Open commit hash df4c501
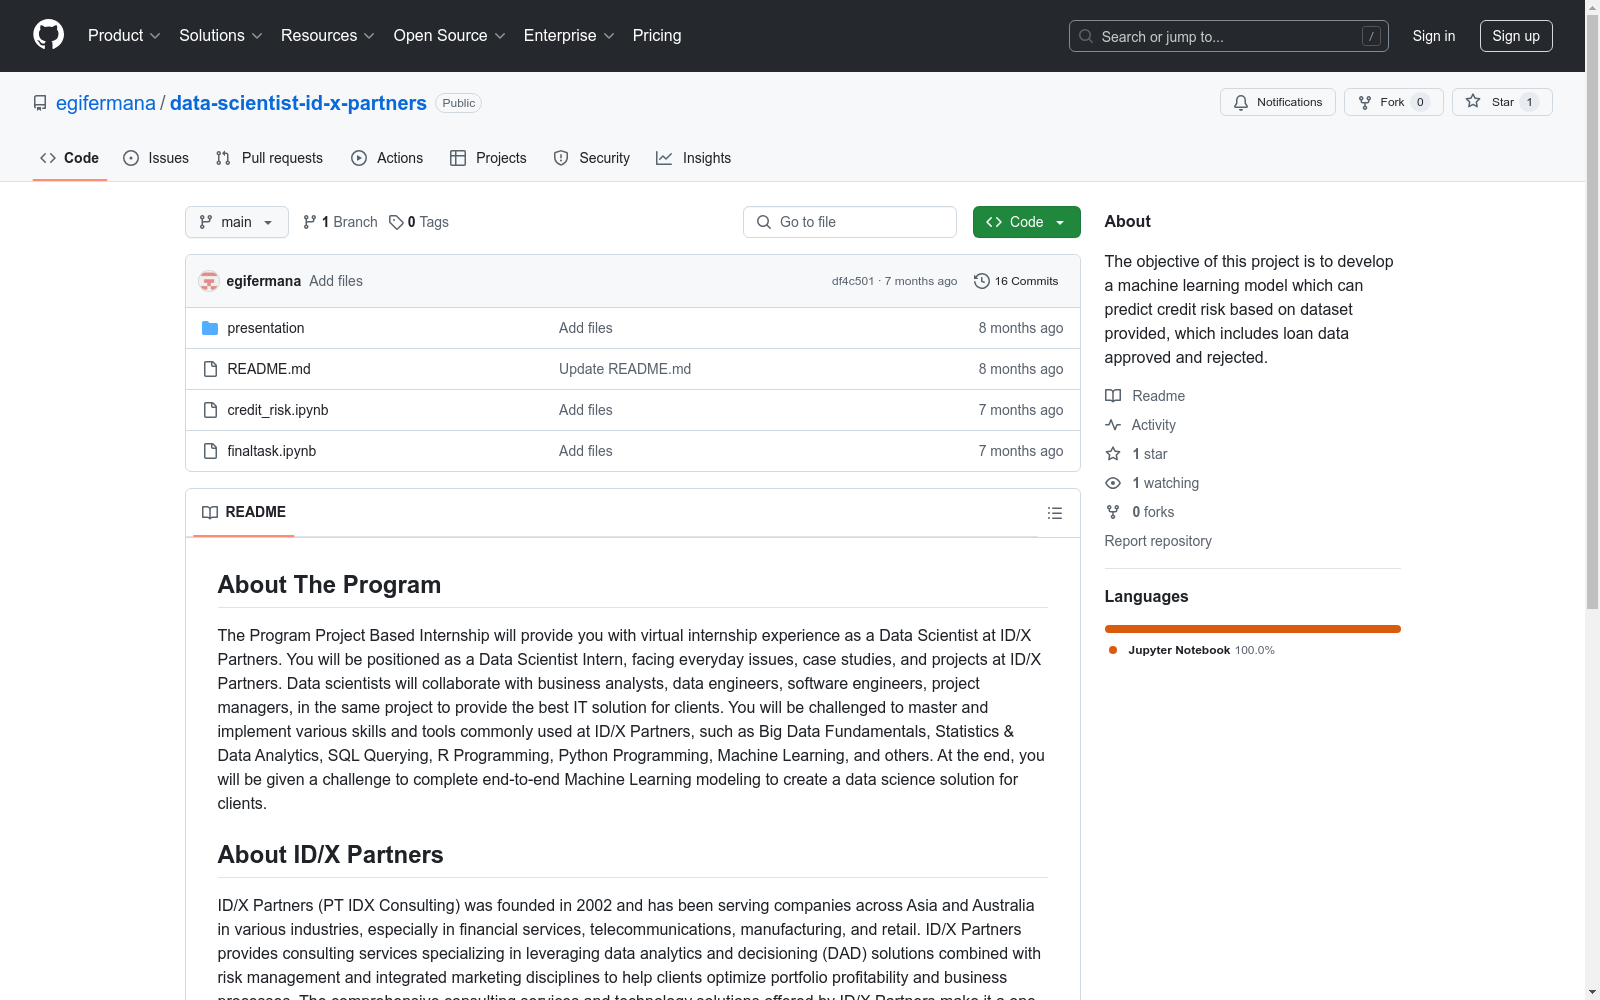The height and width of the screenshot is (1000, 1600). [852, 281]
